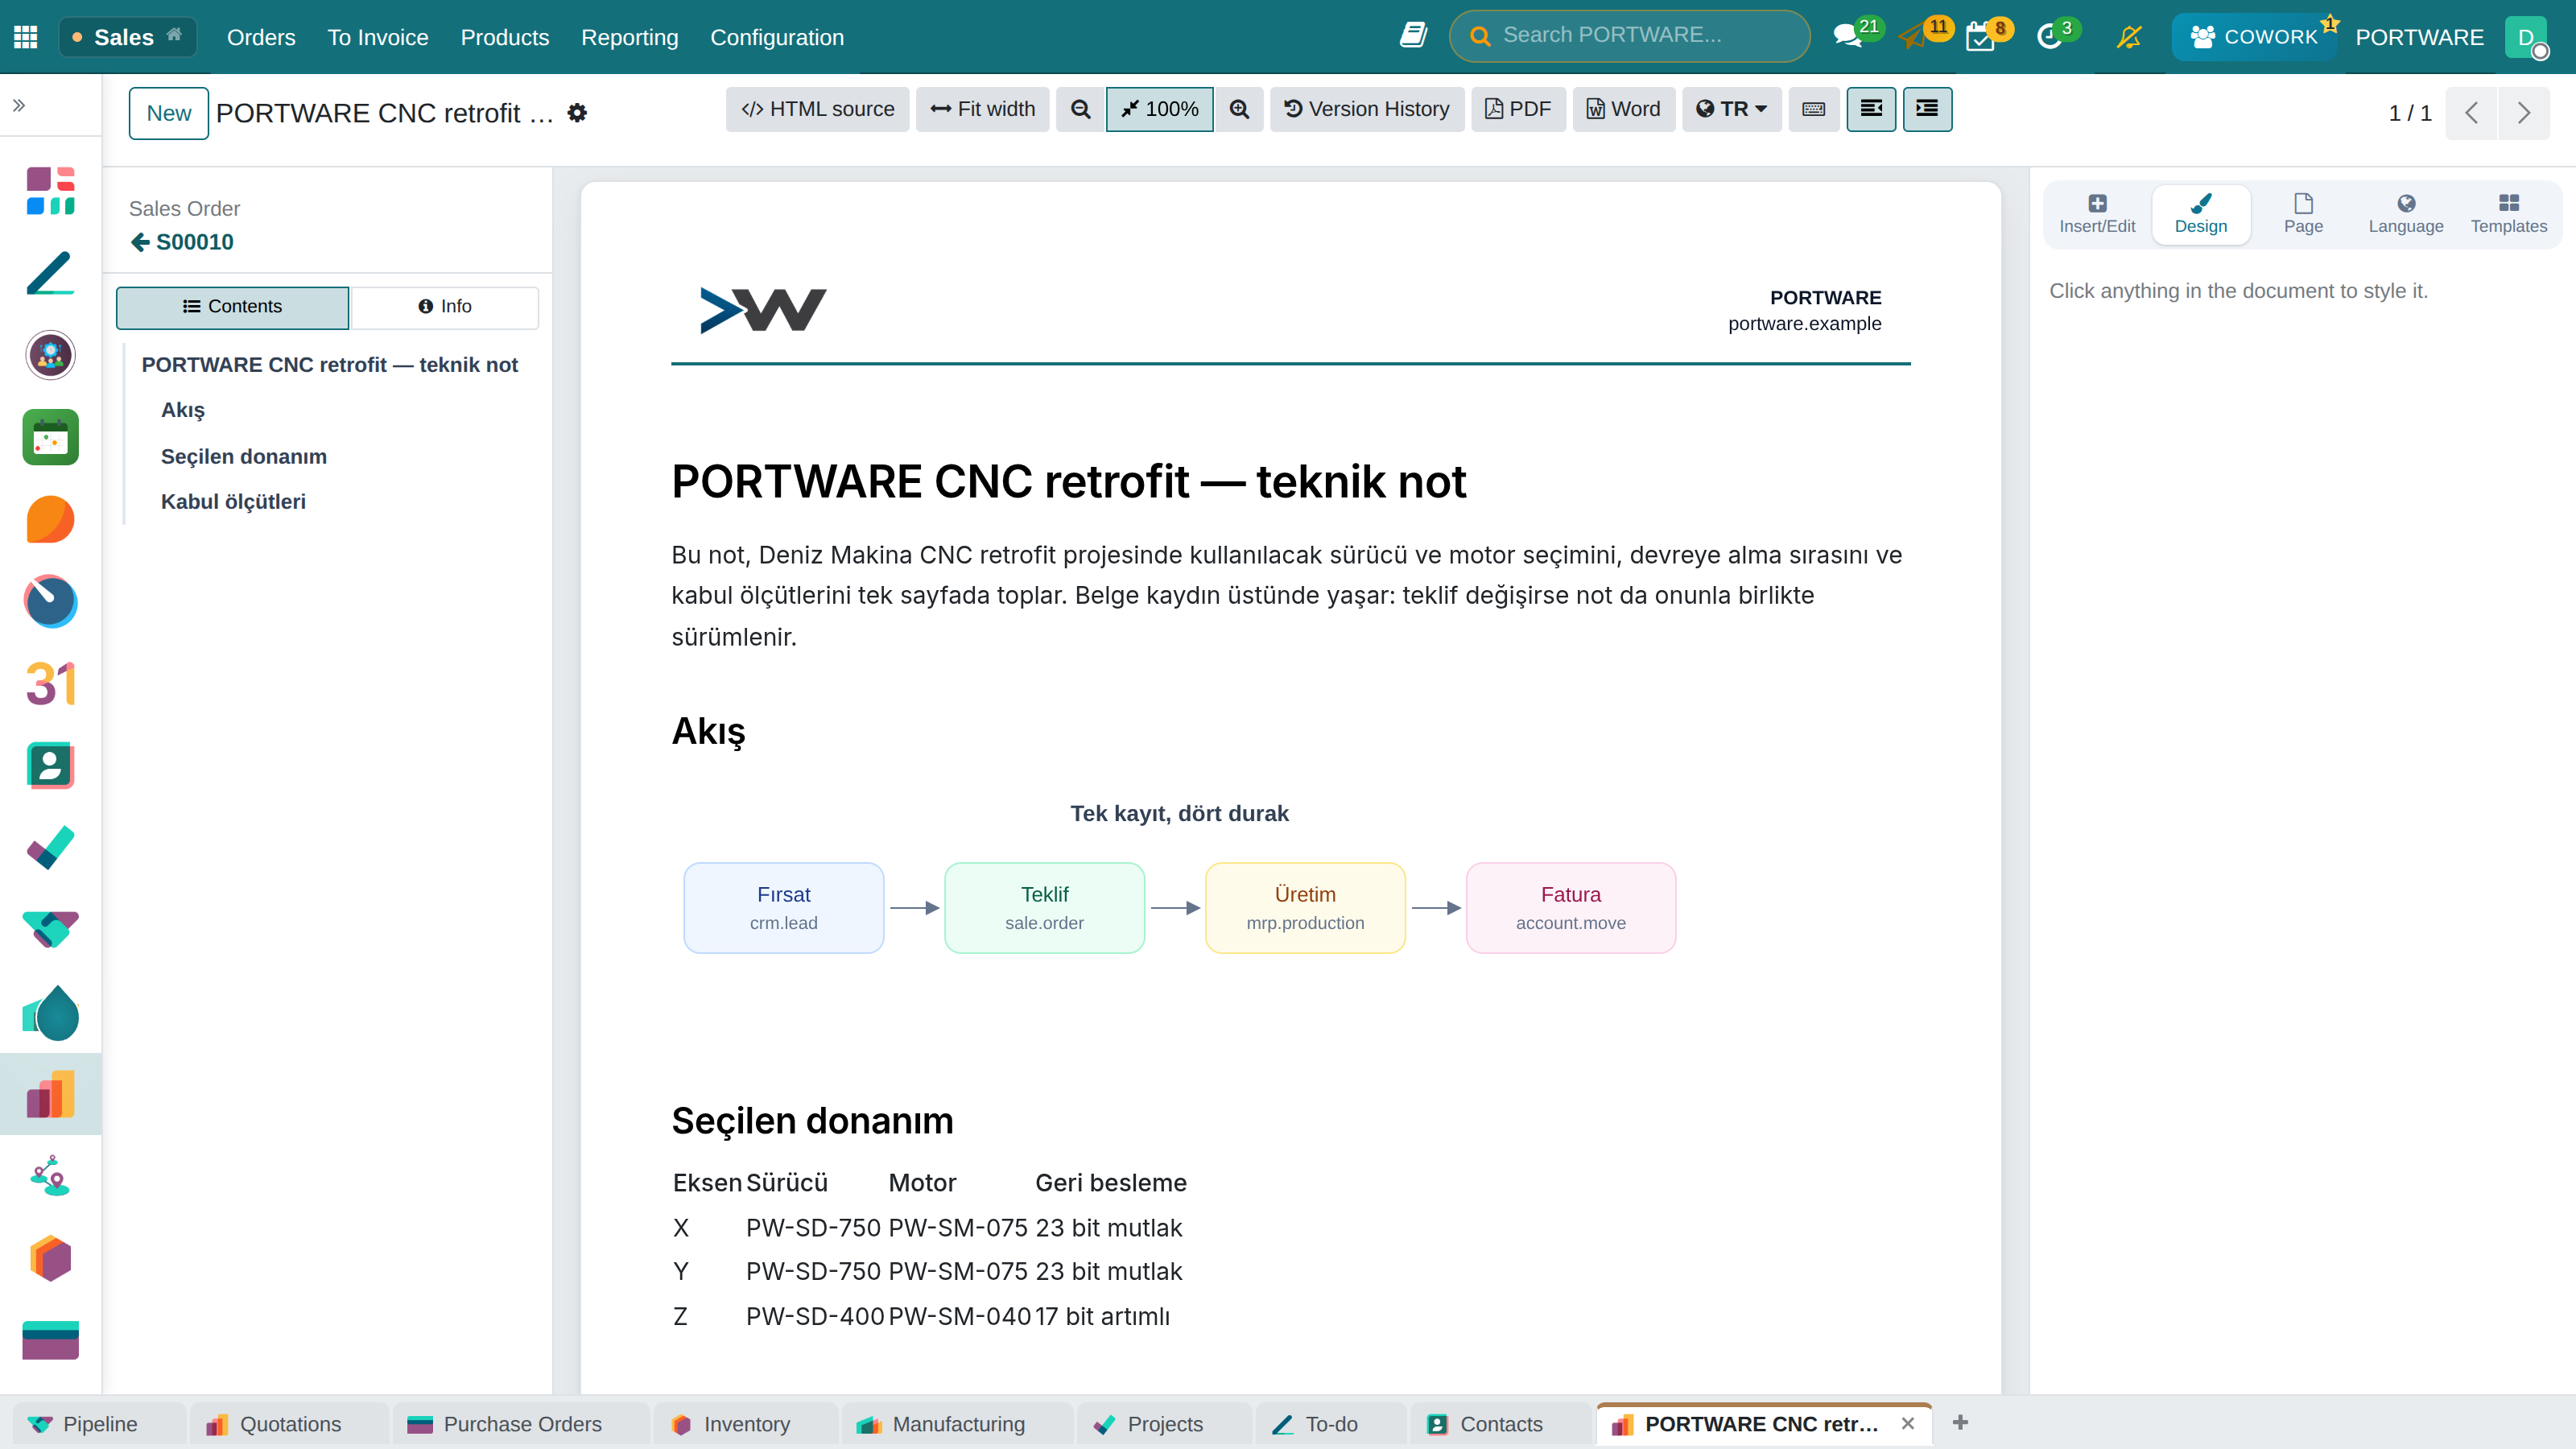Add a new bottom tab with plus
Viewport: 2576px width, 1449px height.
(1960, 1423)
